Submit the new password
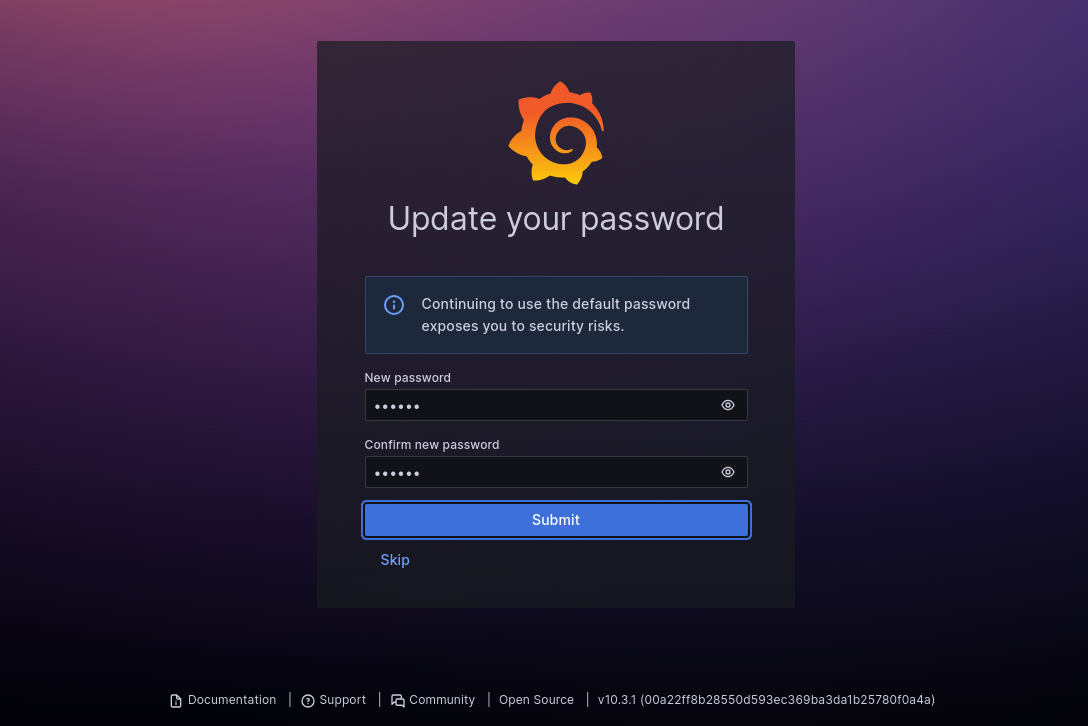 click(x=556, y=520)
